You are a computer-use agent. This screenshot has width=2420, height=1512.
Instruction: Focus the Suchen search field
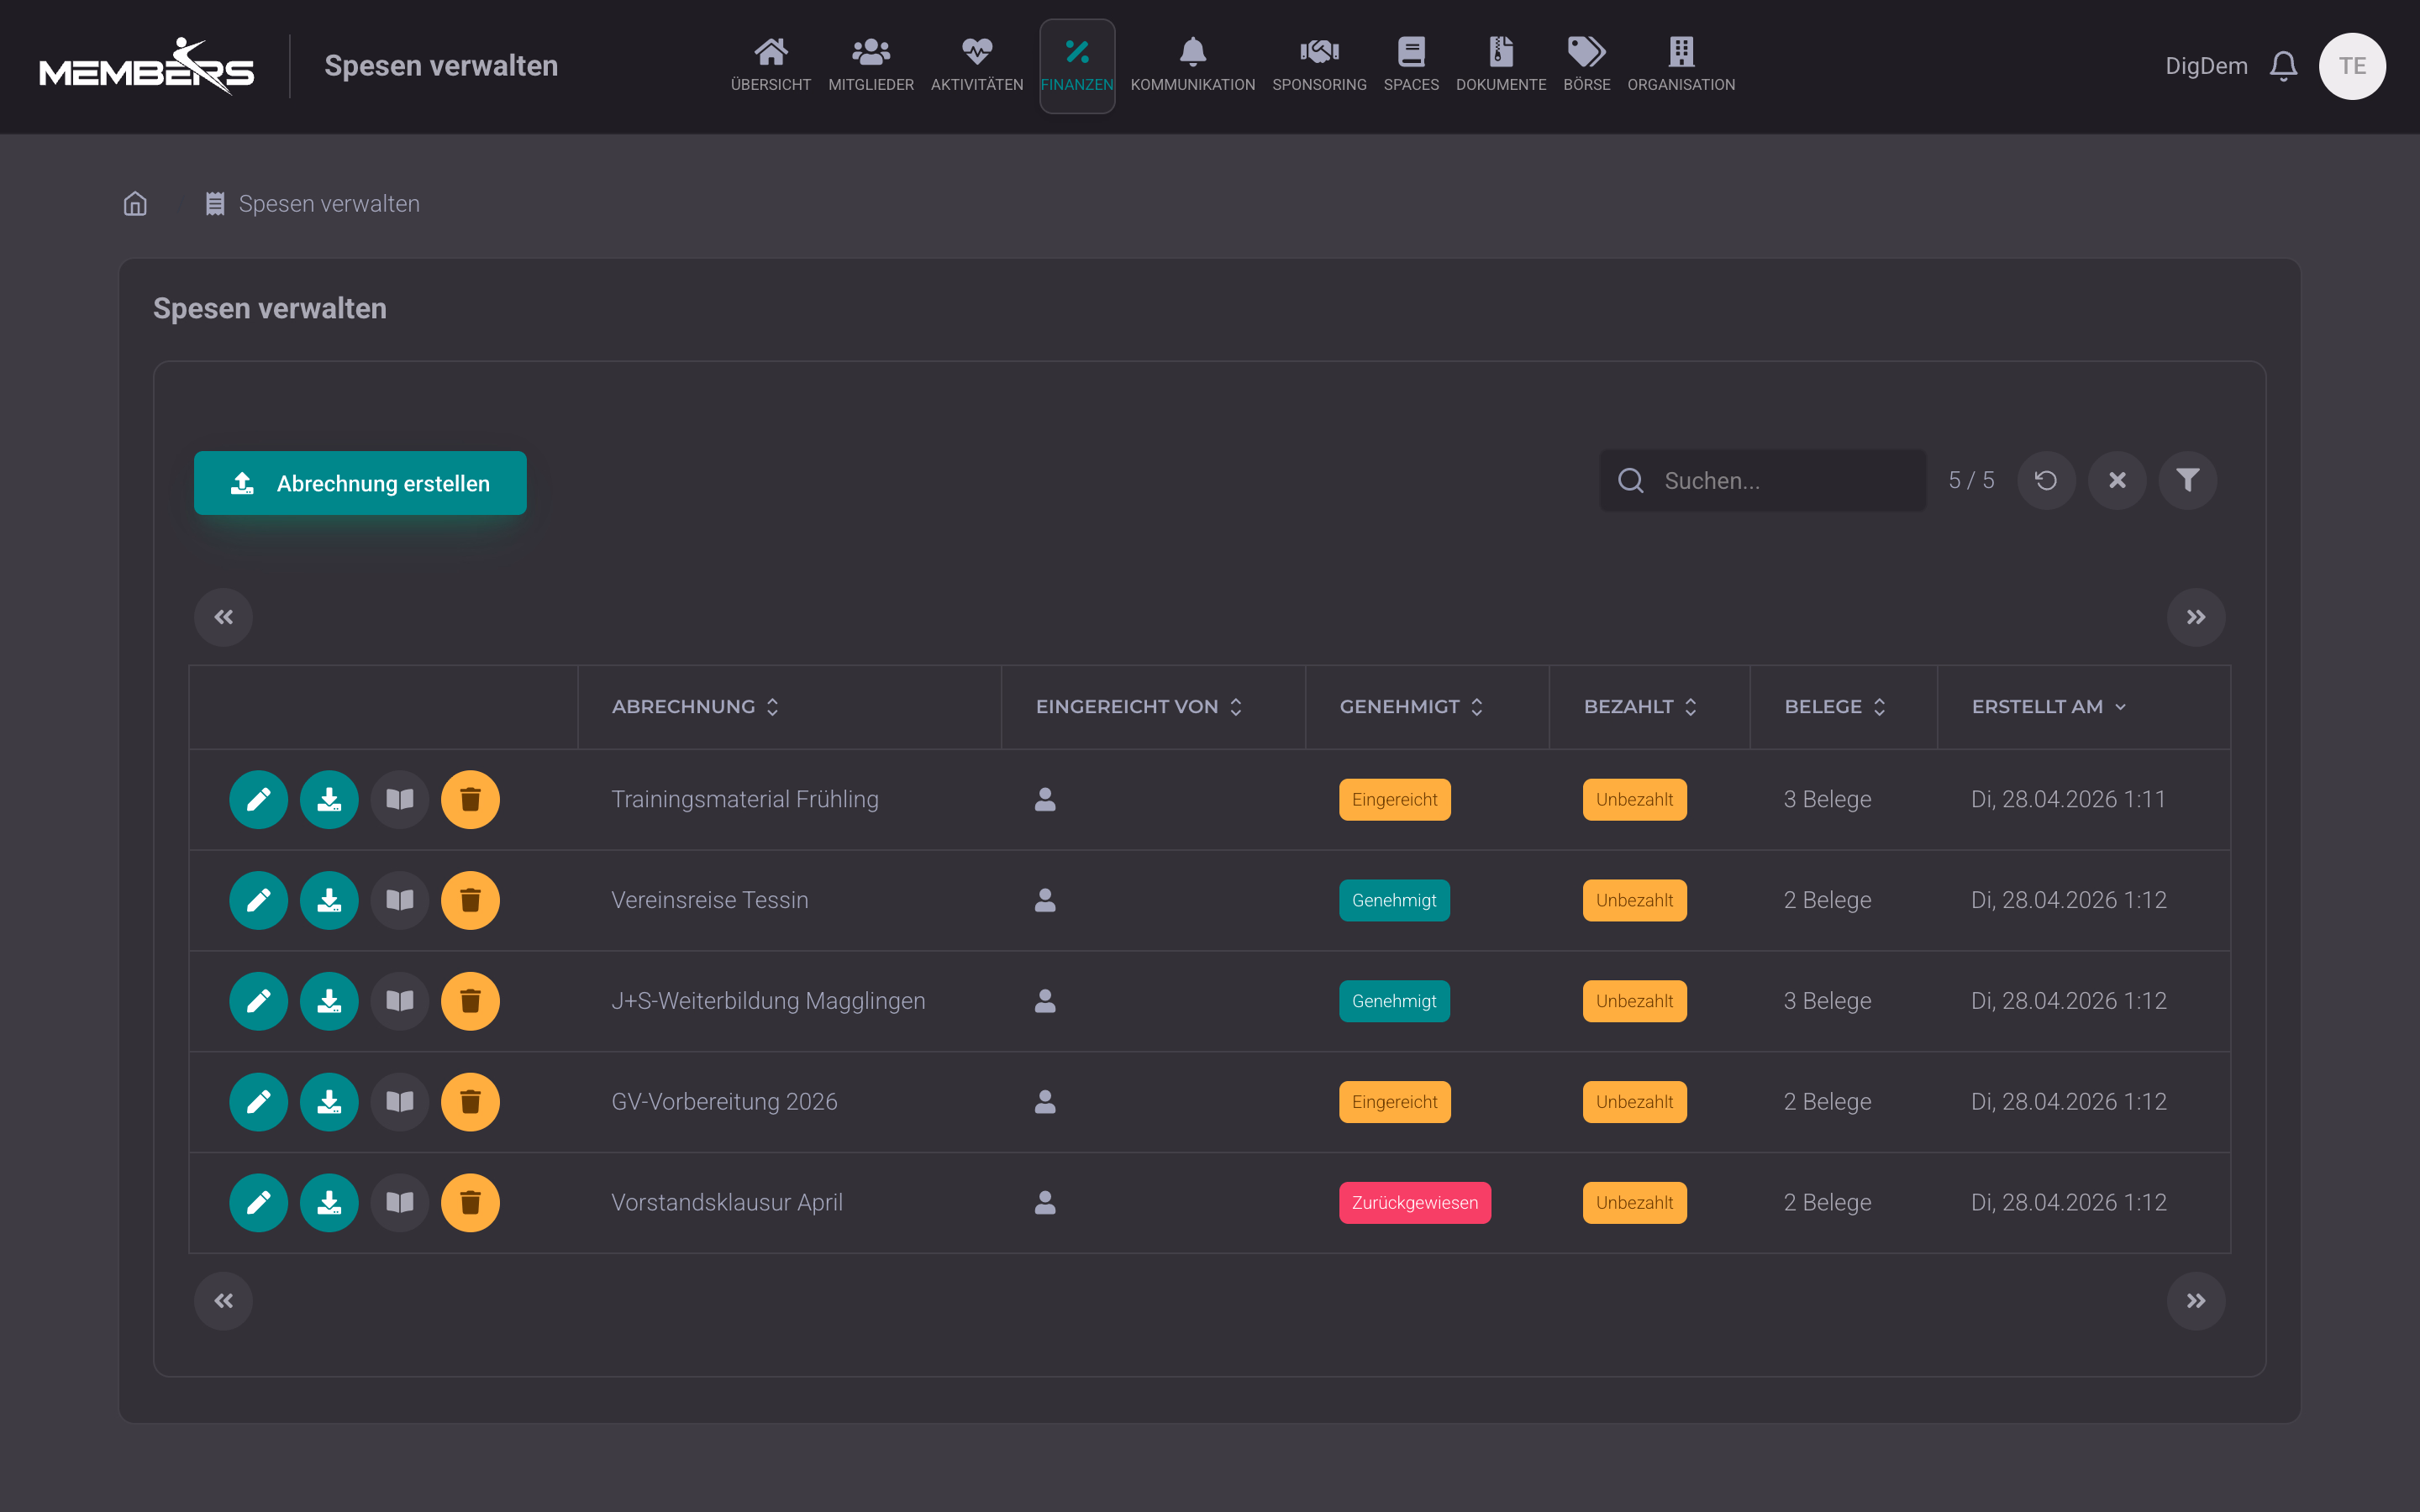1762,481
